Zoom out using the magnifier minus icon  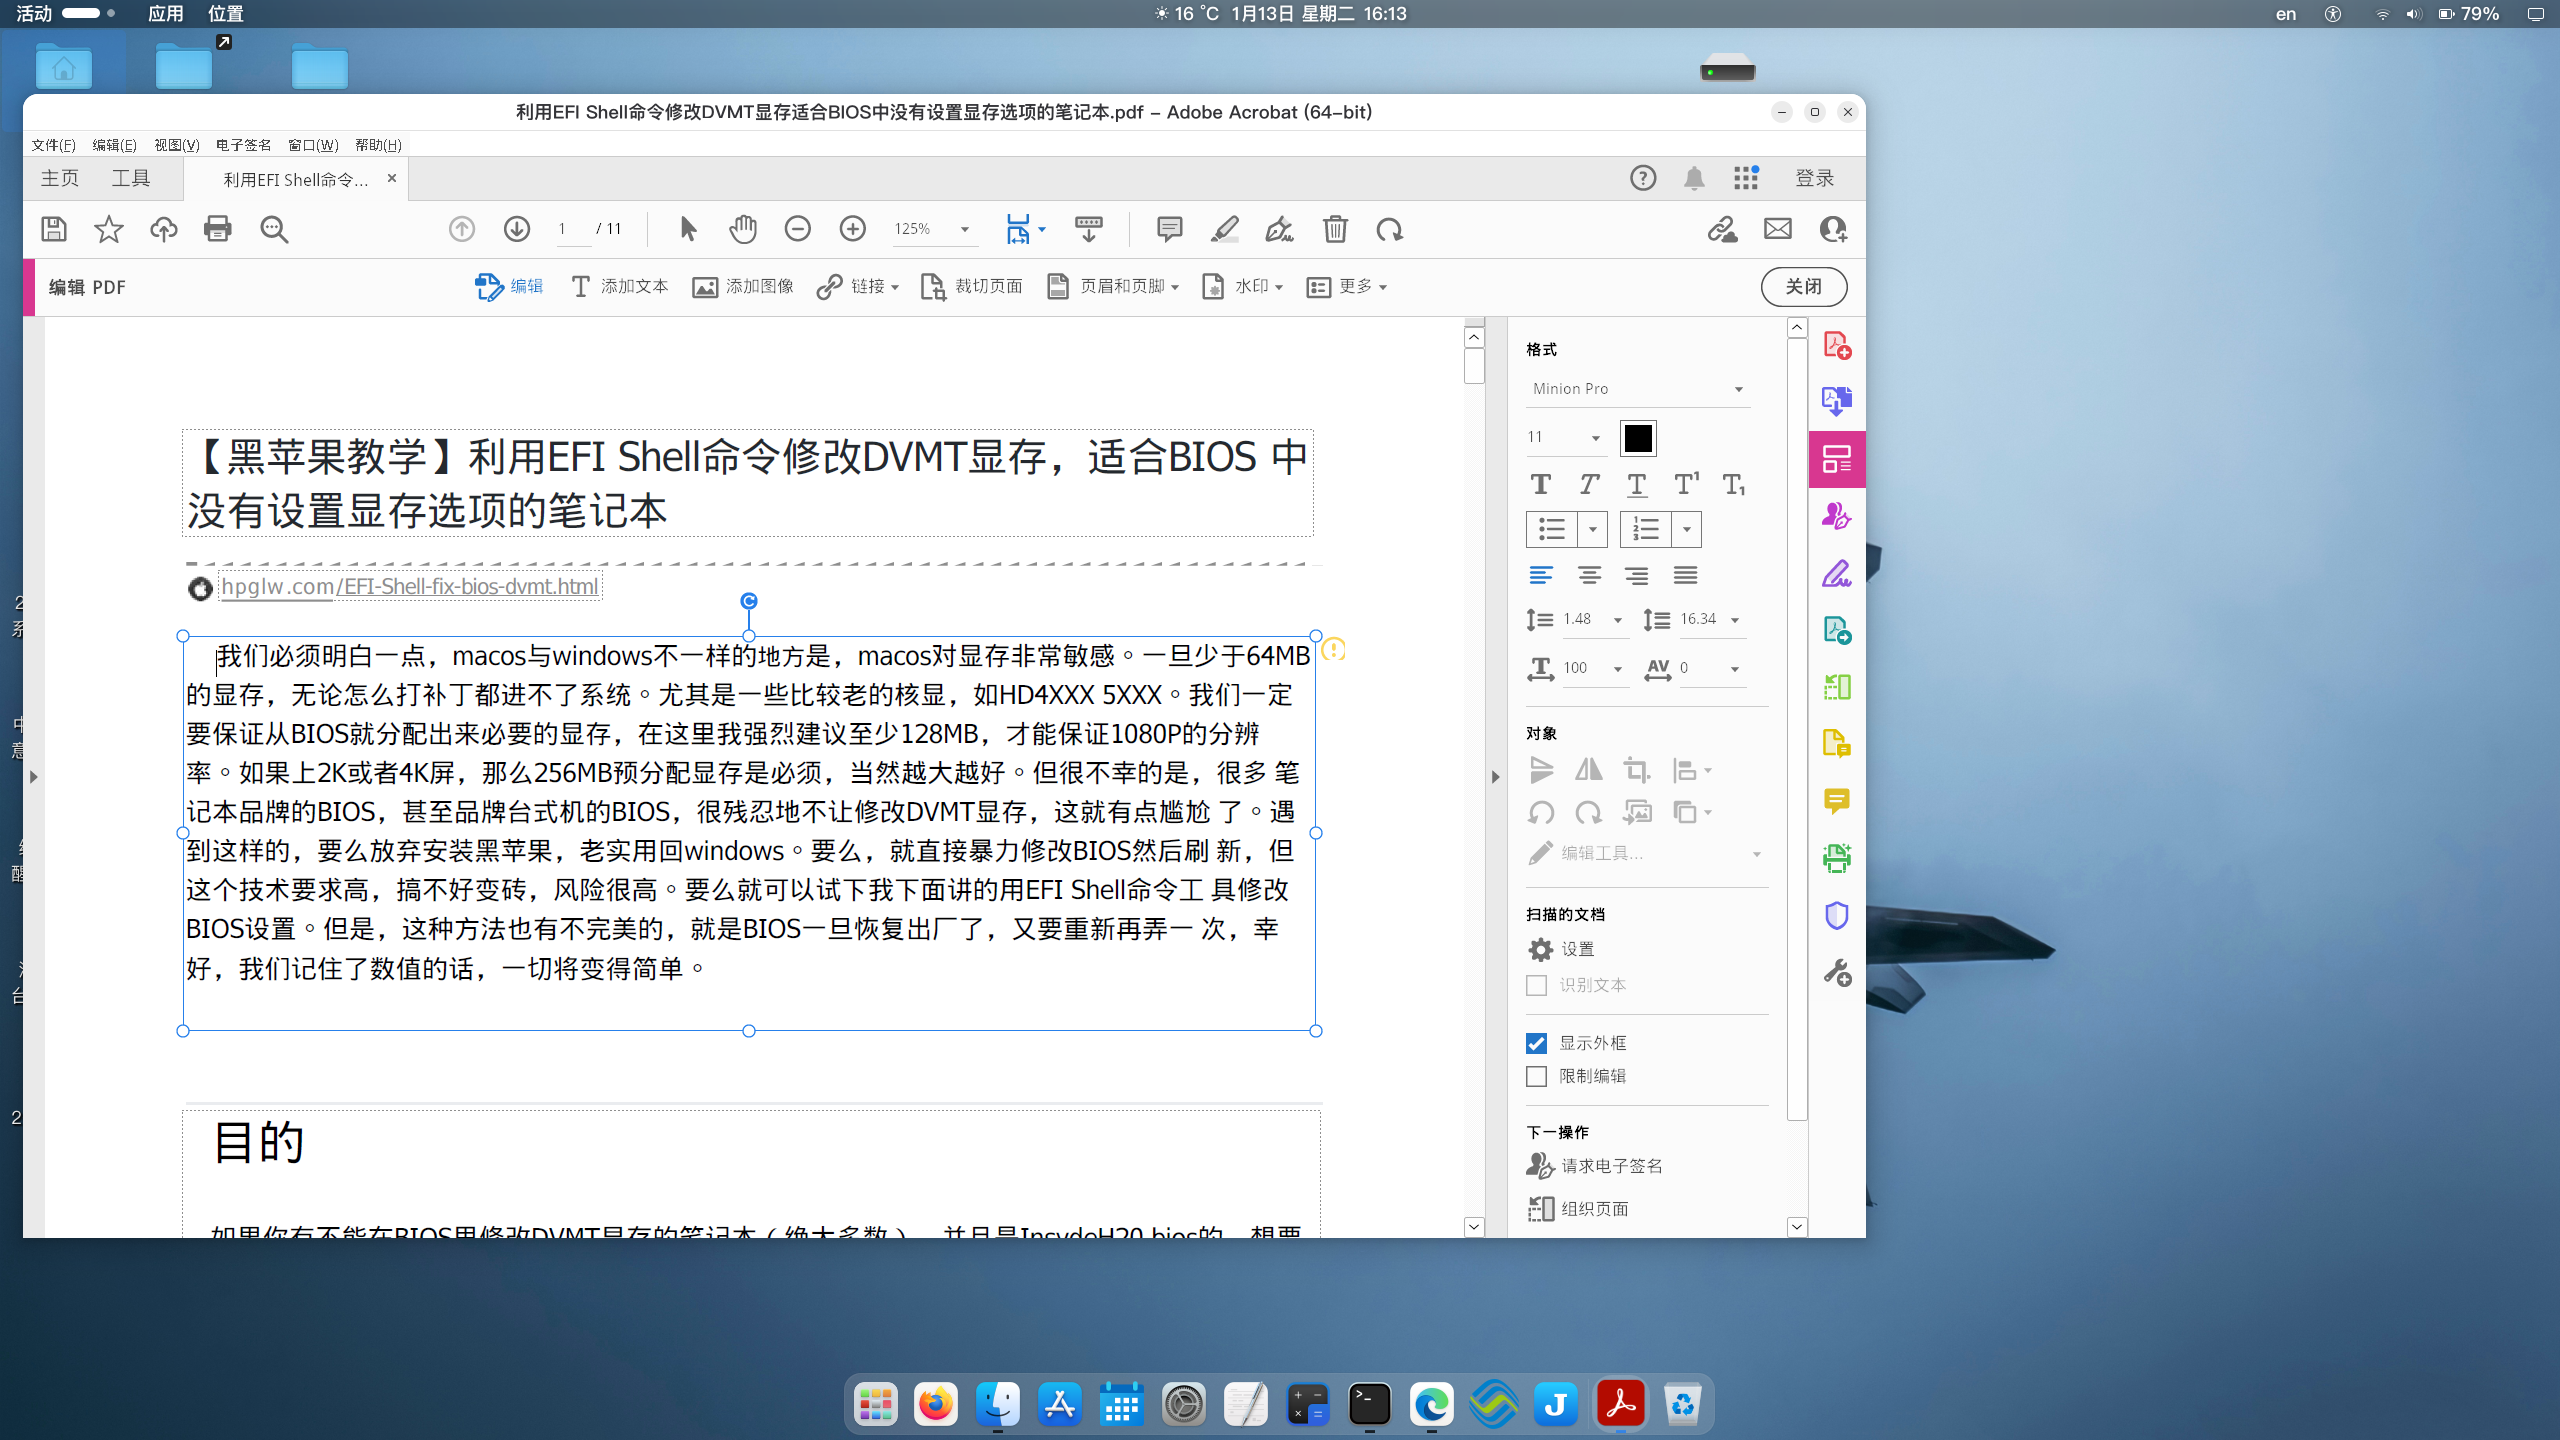[x=798, y=229]
